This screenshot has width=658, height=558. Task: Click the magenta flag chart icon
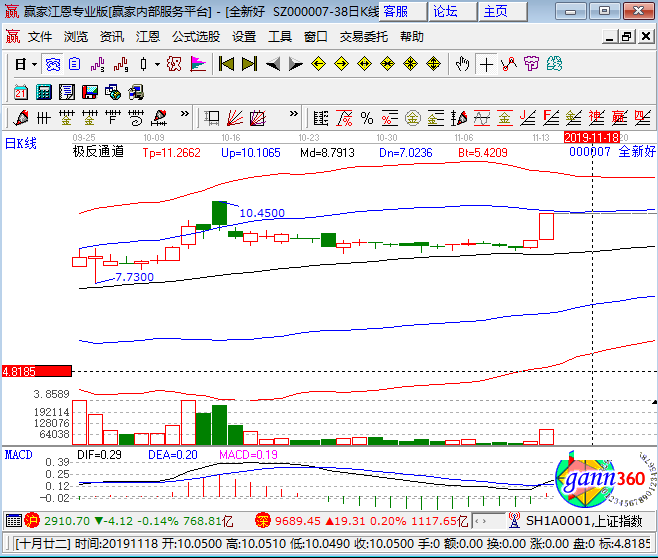198,65
